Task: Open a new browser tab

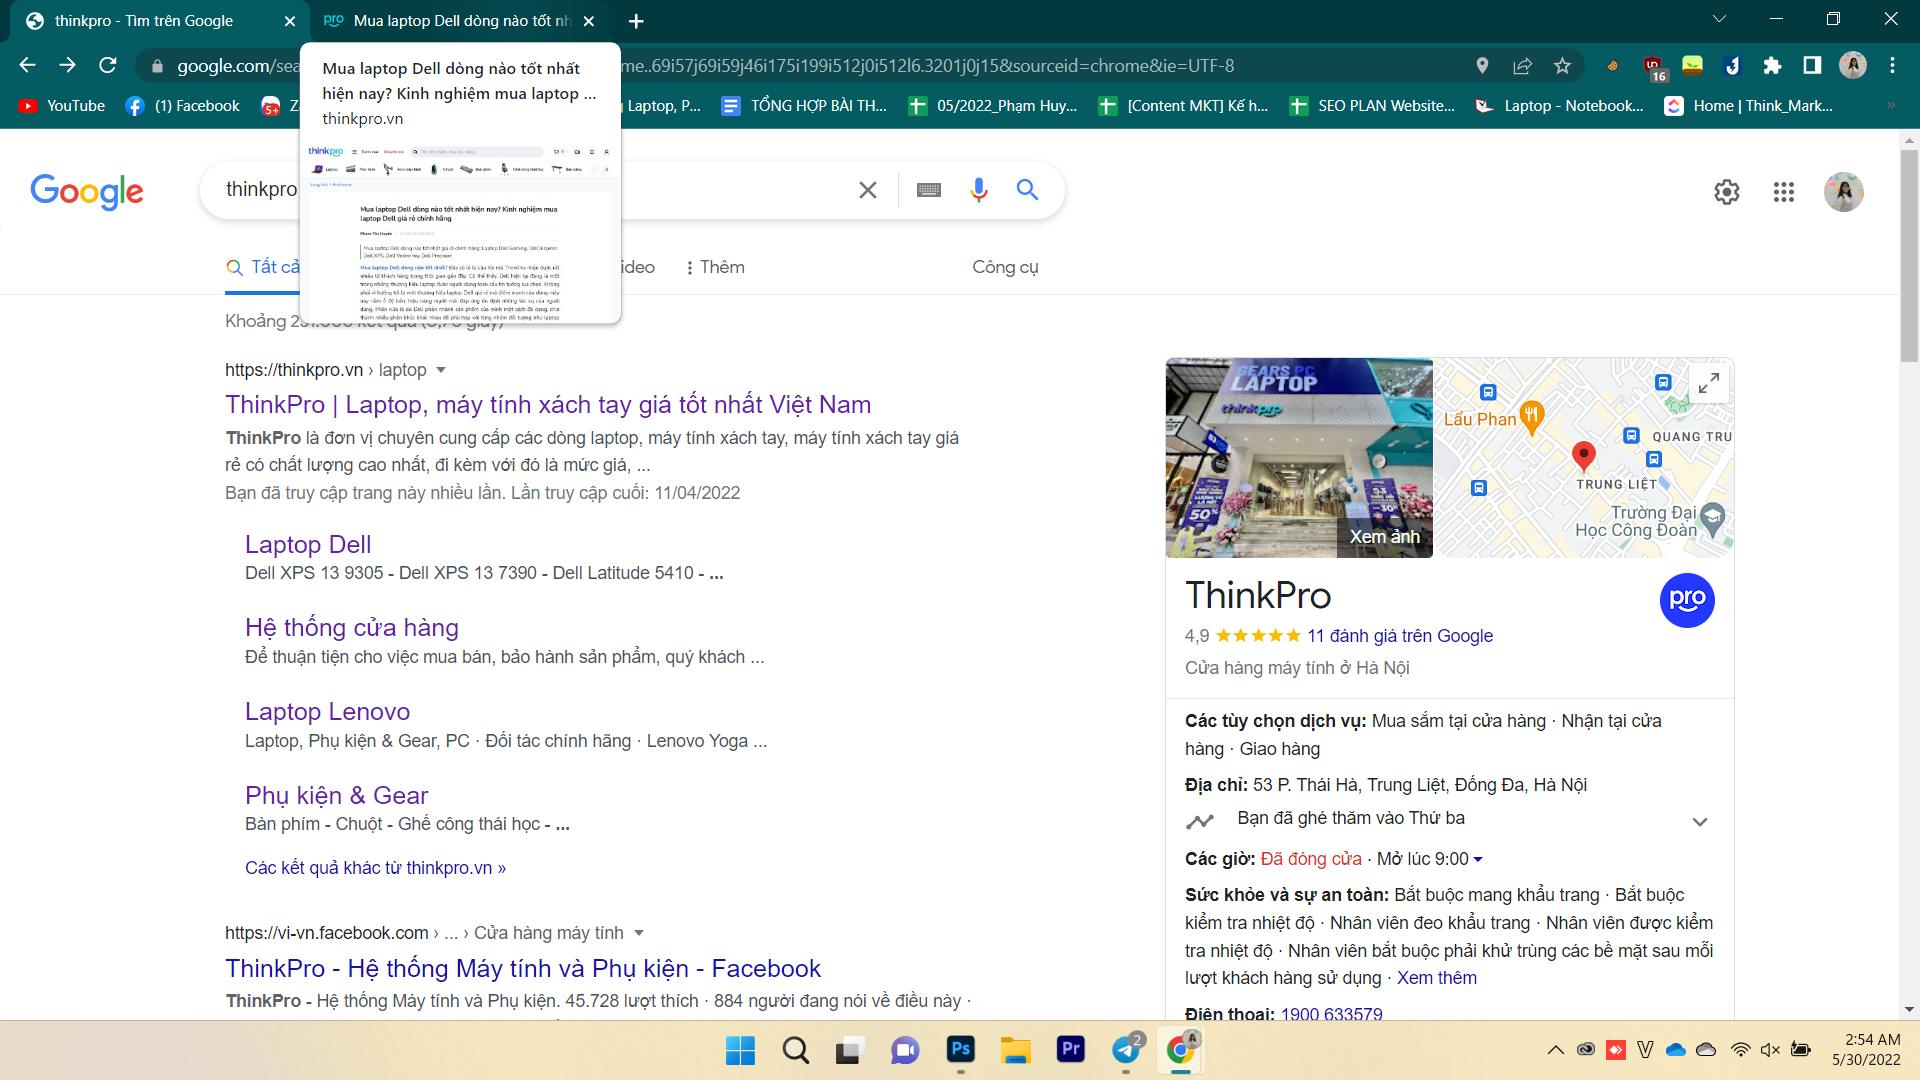Action: point(636,21)
